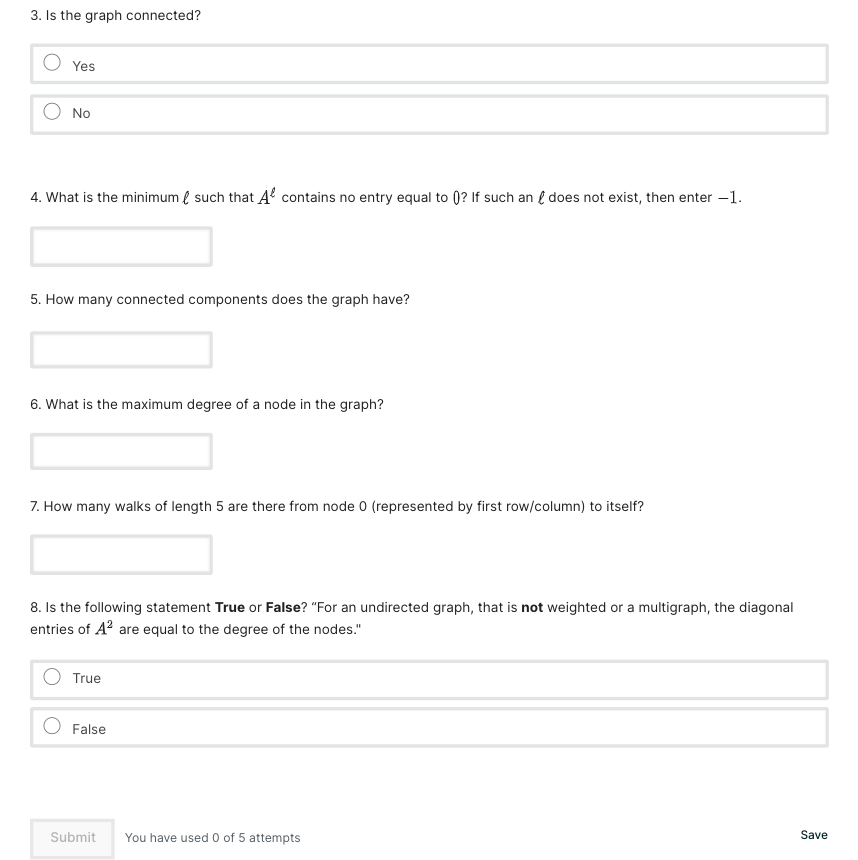
Task: Select the Yes radio button for graph connected
Action: (x=52, y=63)
